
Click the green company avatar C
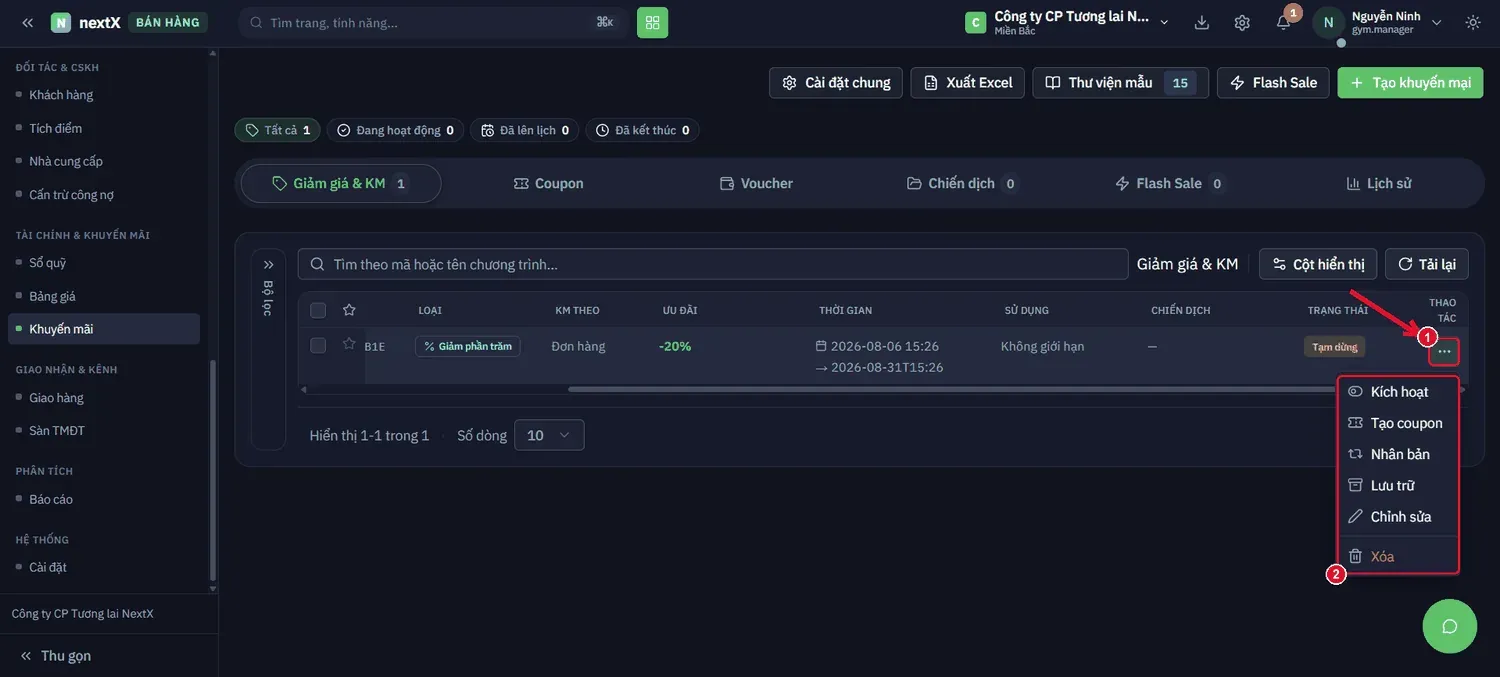tap(975, 22)
